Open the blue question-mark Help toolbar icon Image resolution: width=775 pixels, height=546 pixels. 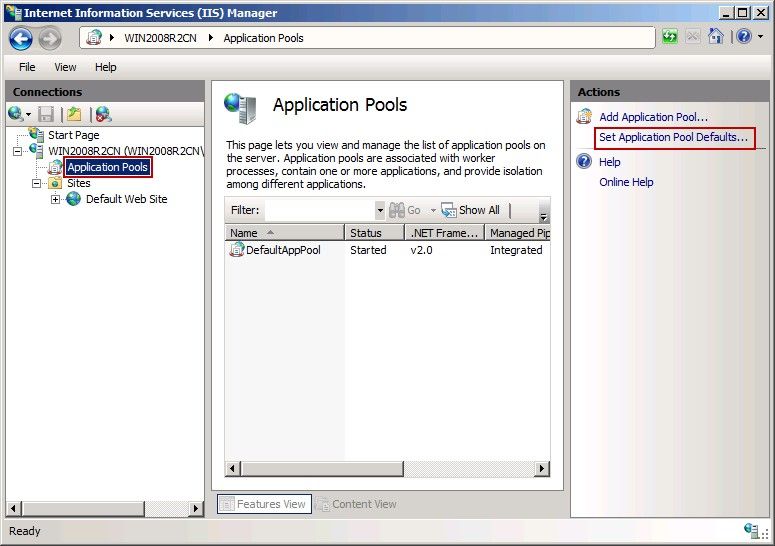(x=744, y=36)
